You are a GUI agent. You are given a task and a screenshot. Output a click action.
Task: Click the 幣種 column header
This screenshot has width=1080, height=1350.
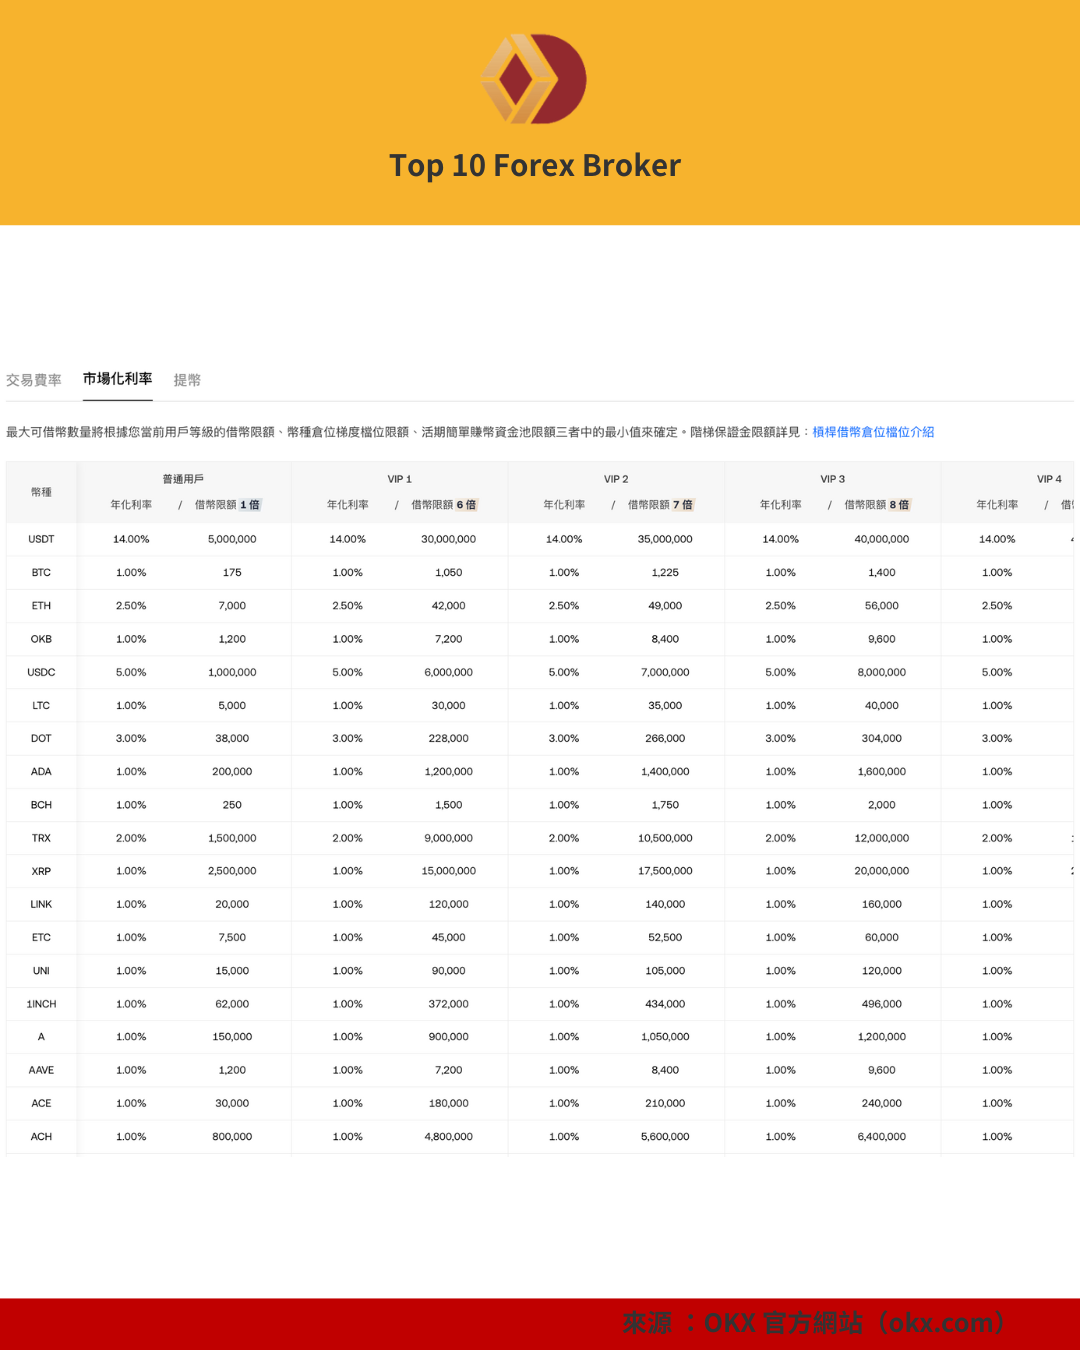(41, 492)
